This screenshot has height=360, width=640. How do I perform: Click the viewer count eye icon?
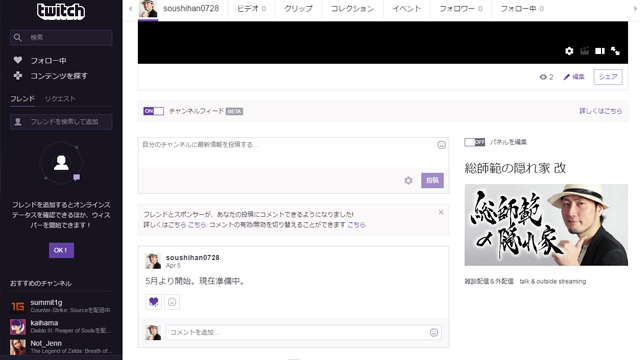pos(543,77)
